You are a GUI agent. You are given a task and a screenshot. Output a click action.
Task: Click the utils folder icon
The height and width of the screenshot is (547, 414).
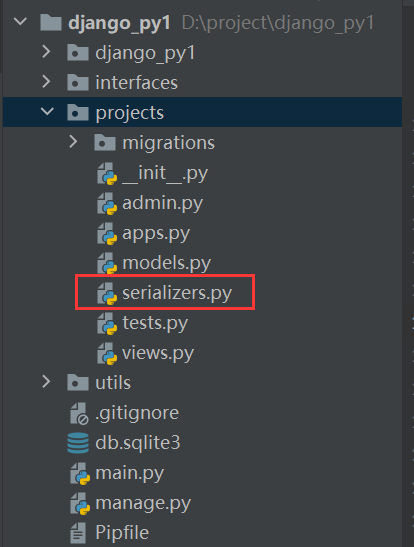(x=78, y=383)
